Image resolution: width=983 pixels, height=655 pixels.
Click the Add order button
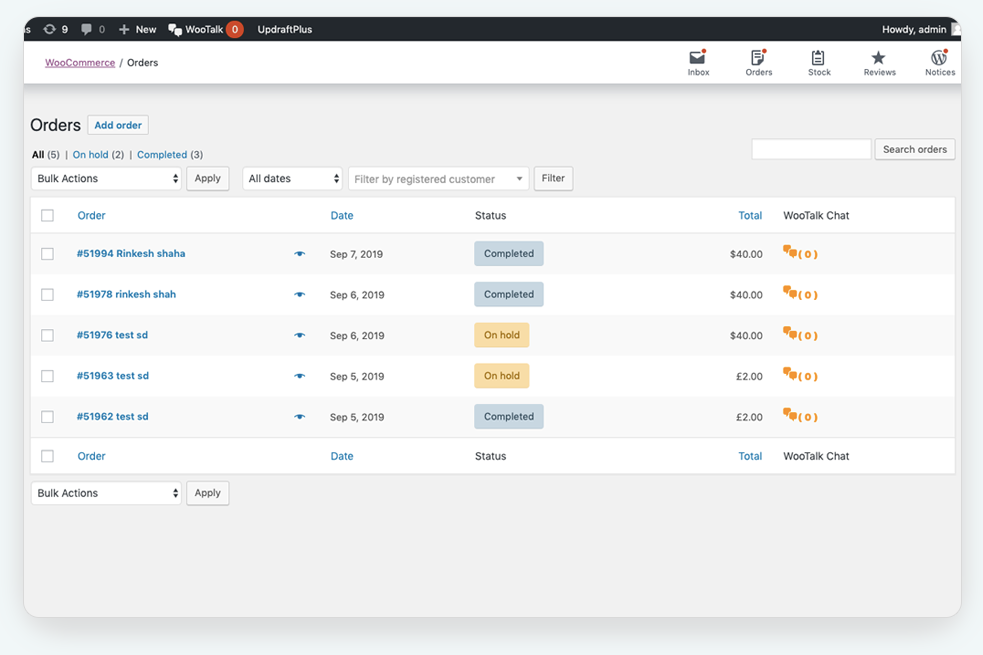117,124
